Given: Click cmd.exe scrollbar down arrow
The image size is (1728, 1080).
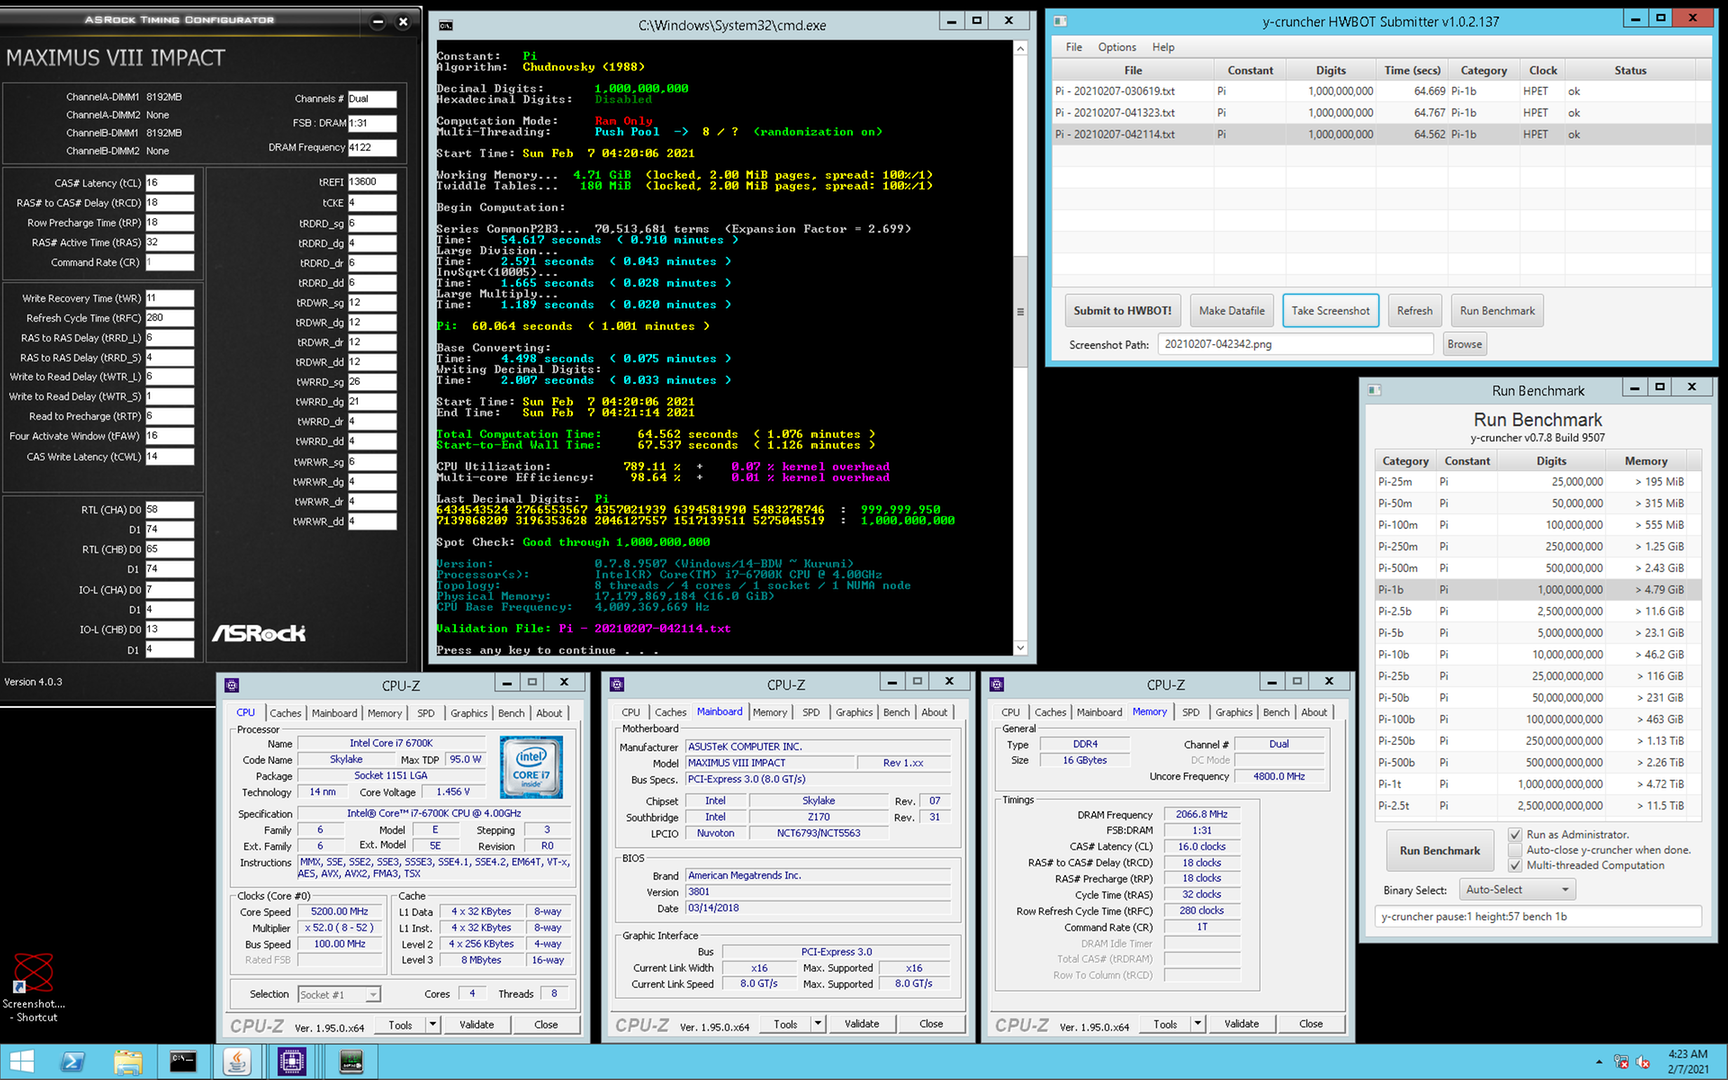Looking at the screenshot, I should (1020, 648).
